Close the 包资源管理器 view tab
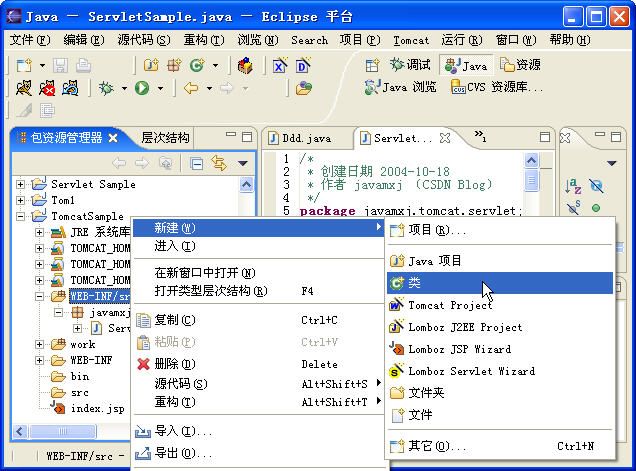Screen dimensions: 636x471 point(113,138)
